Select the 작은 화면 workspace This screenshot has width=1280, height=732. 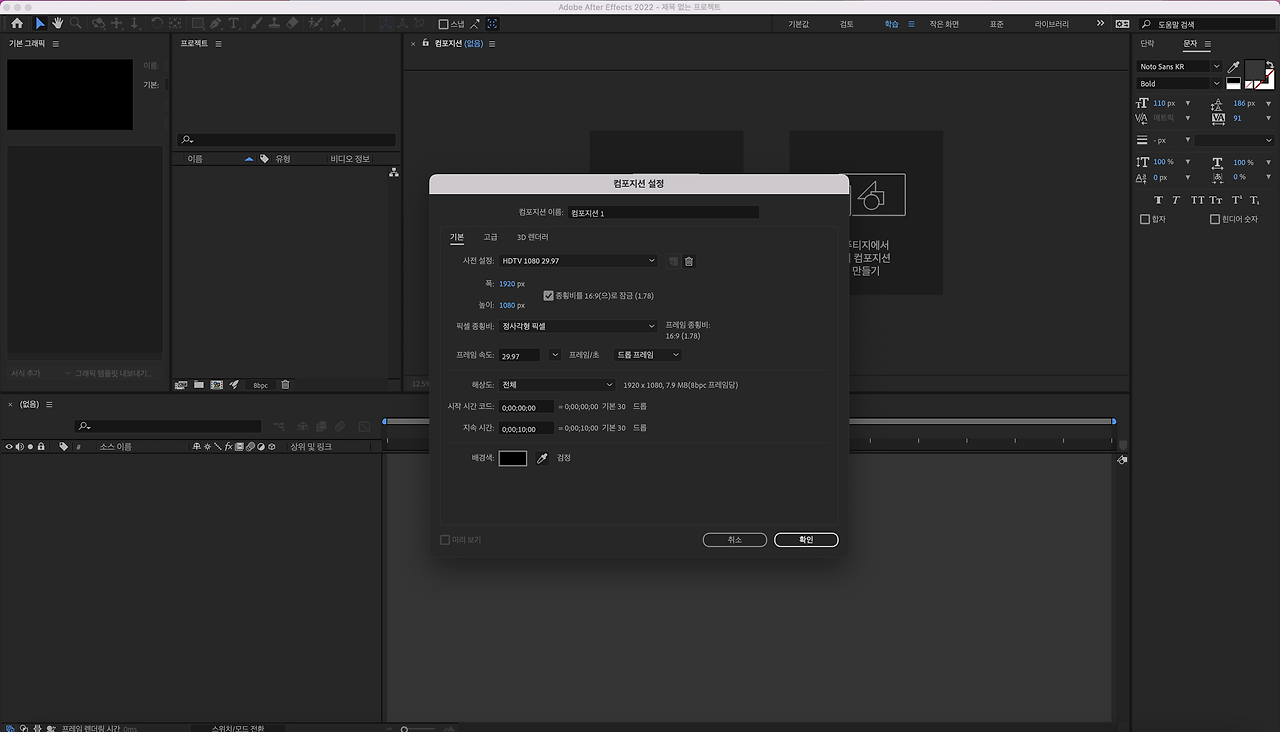(x=944, y=24)
